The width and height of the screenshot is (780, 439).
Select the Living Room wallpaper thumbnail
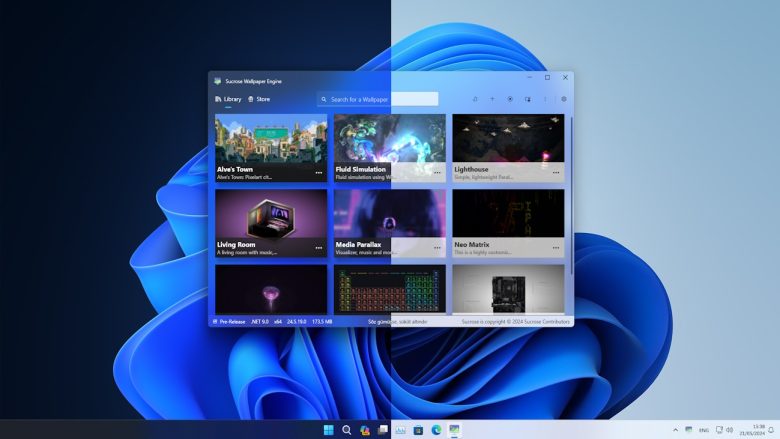pyautogui.click(x=271, y=215)
